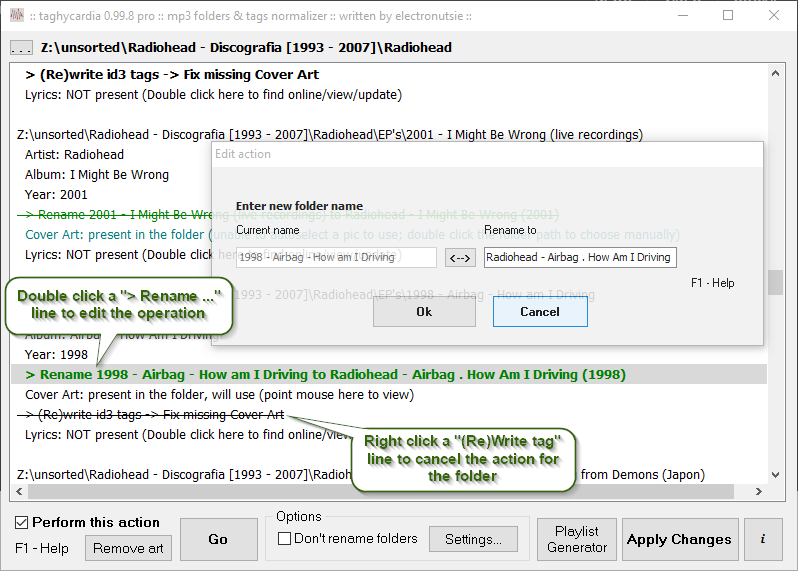Click "Cover Art: present in the folder, will use" line
Image resolution: width=798 pixels, height=571 pixels.
(219, 395)
